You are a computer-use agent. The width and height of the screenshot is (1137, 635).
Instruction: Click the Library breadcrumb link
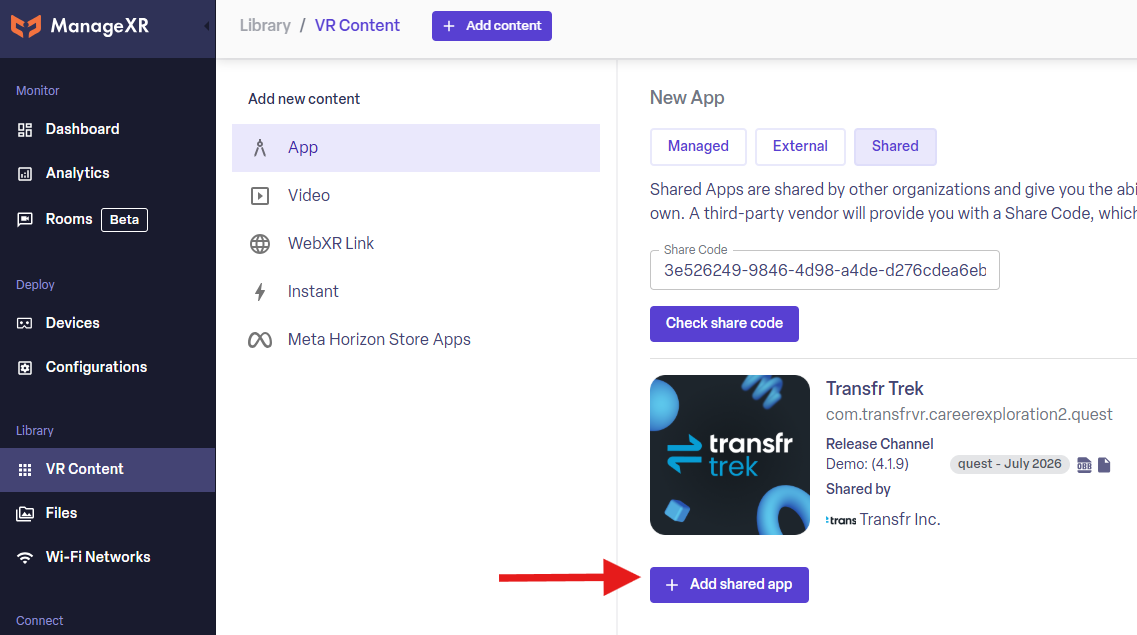coord(265,25)
